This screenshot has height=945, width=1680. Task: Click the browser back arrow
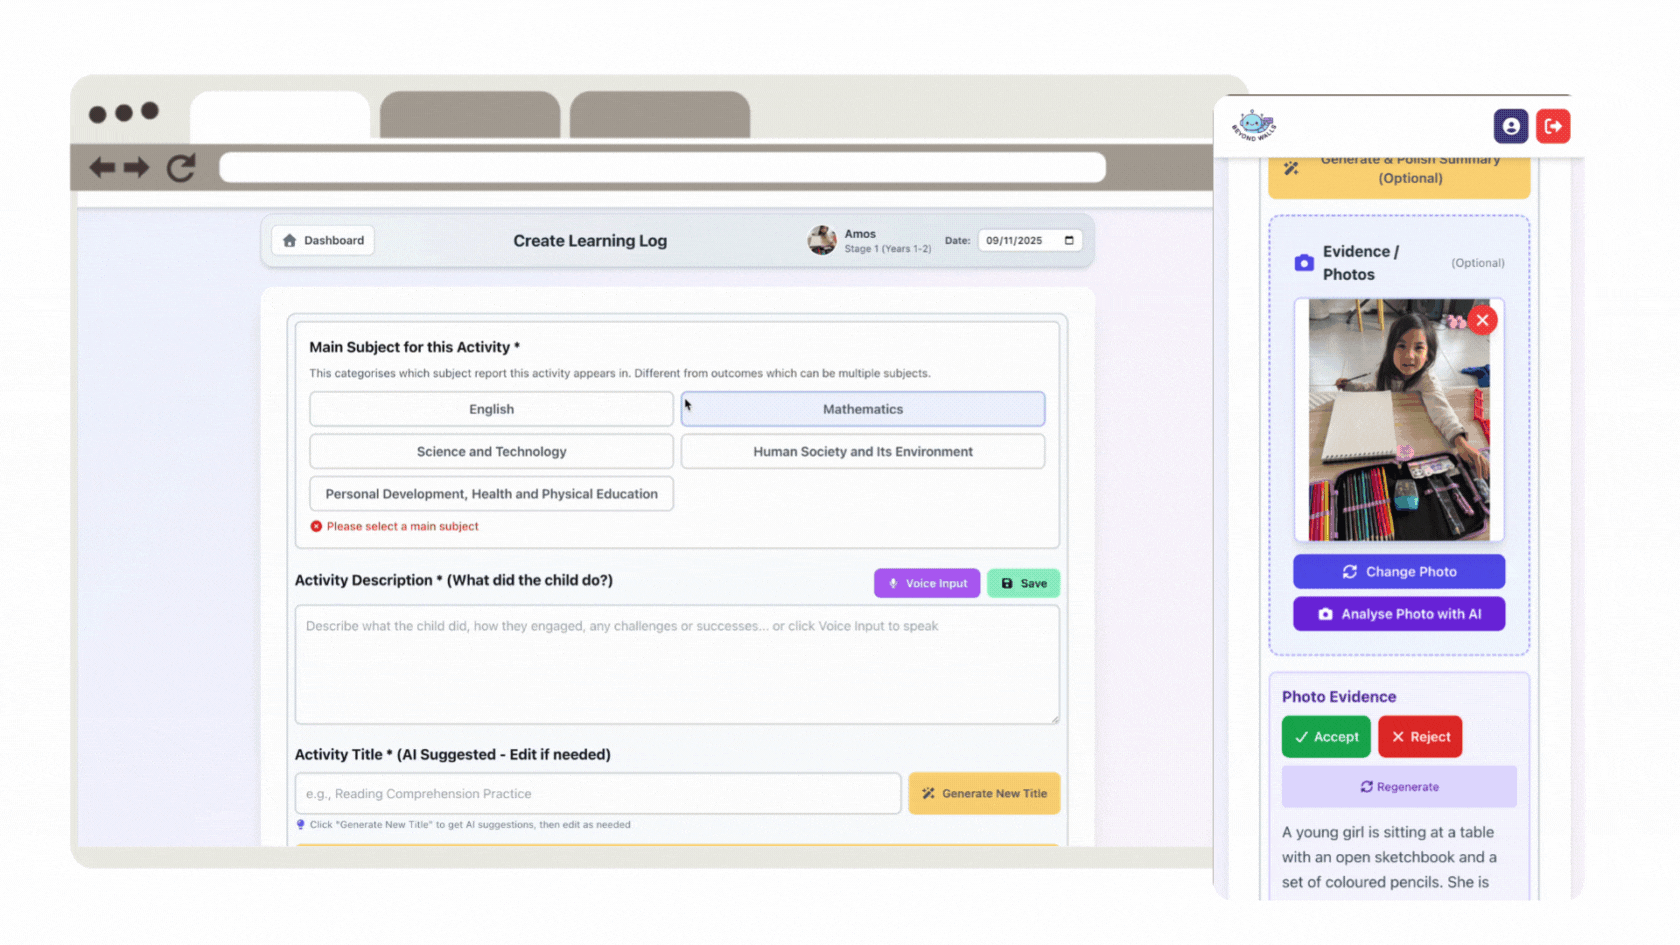tap(102, 167)
